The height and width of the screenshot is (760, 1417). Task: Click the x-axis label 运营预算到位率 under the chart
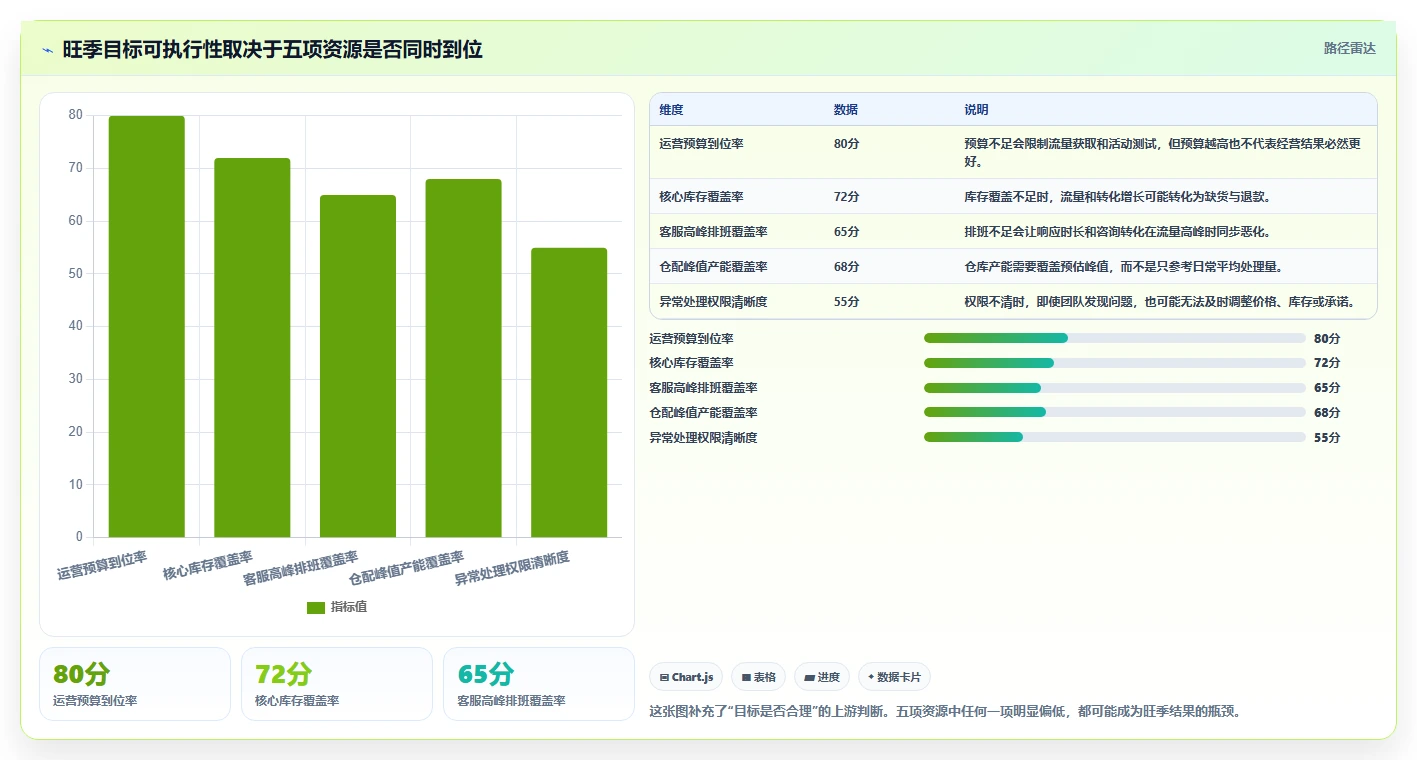(103, 565)
